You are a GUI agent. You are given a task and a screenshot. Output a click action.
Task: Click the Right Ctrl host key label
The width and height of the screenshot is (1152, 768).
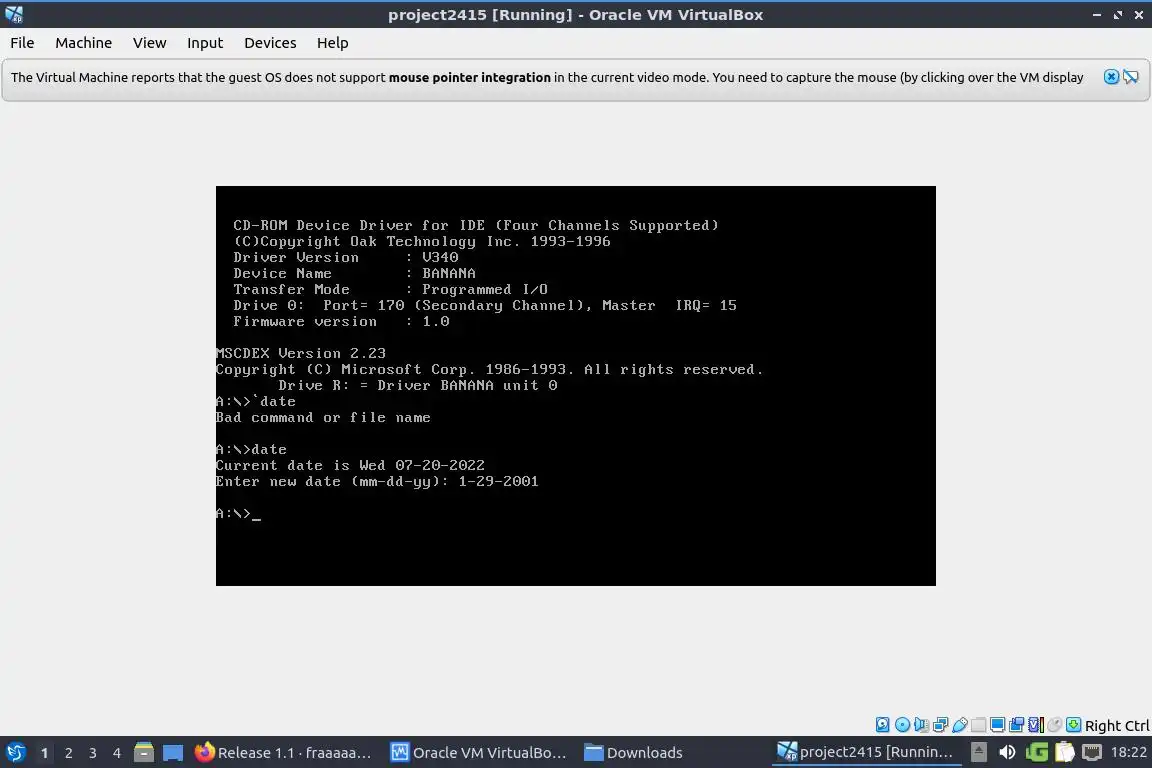1117,725
